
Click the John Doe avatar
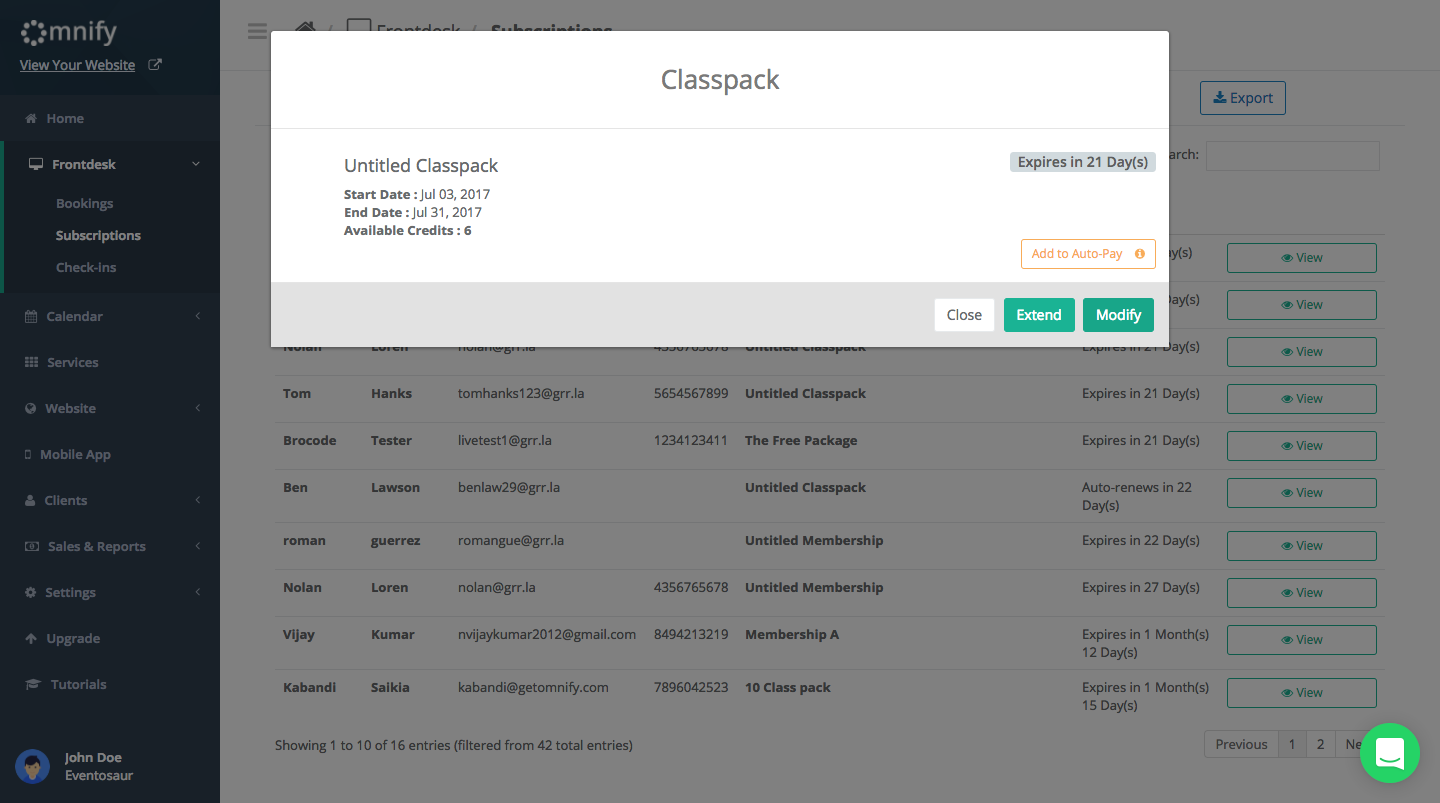coord(33,766)
